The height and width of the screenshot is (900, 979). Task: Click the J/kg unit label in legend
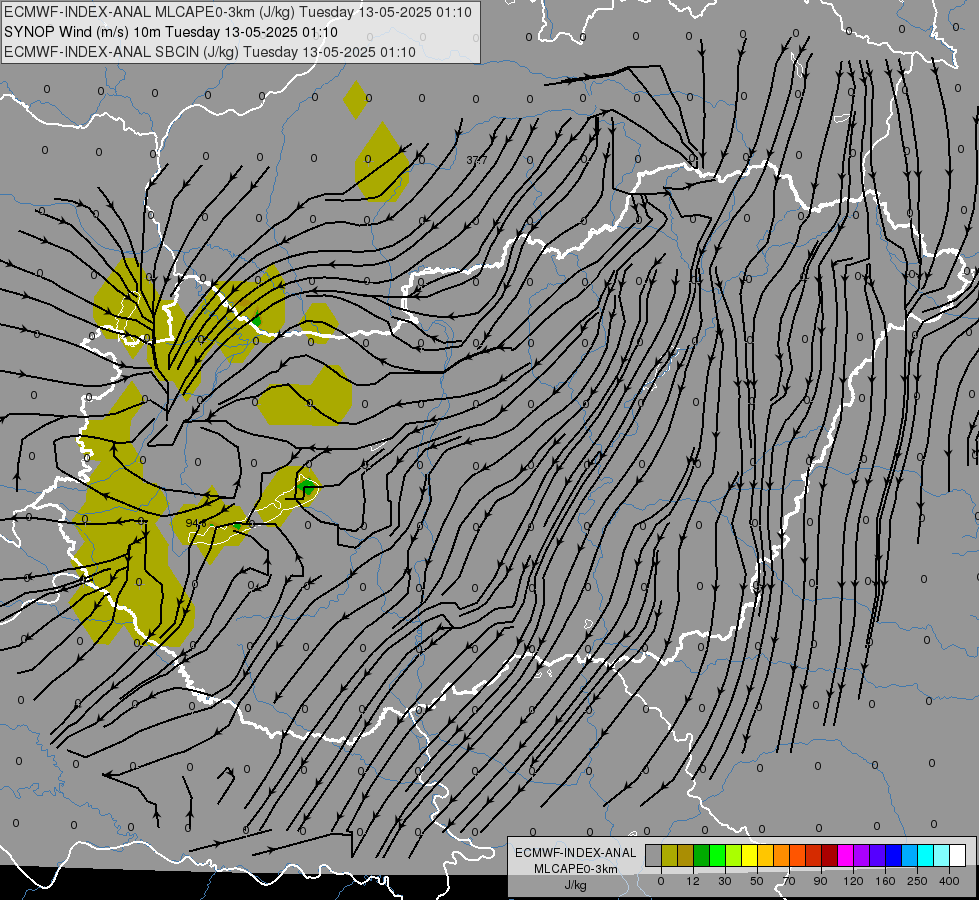[575, 885]
